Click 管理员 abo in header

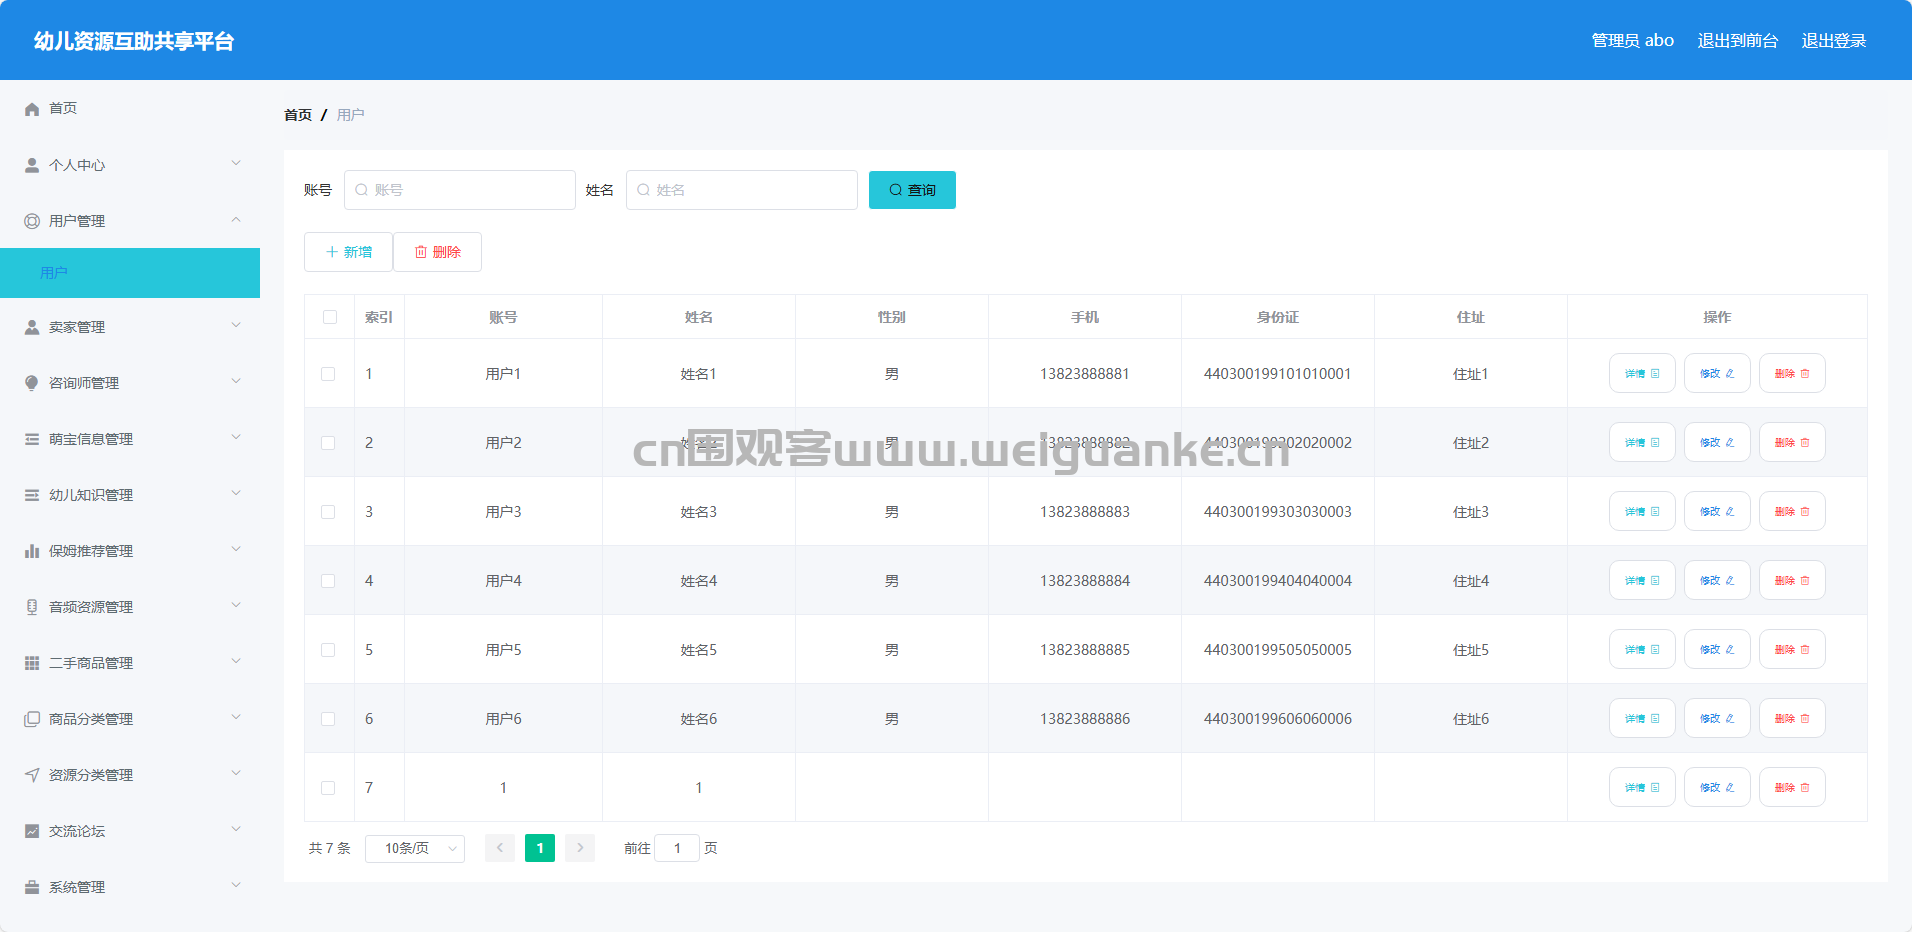coord(1633,41)
